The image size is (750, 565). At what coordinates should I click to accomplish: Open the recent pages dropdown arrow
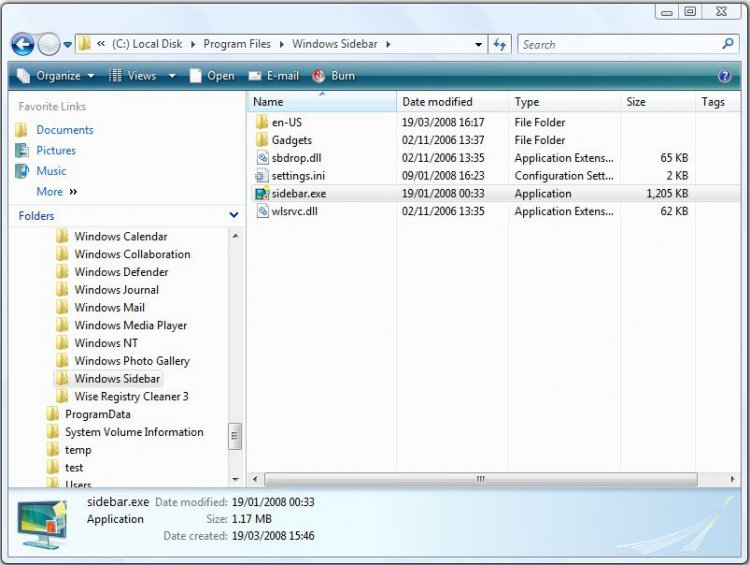[x=67, y=45]
